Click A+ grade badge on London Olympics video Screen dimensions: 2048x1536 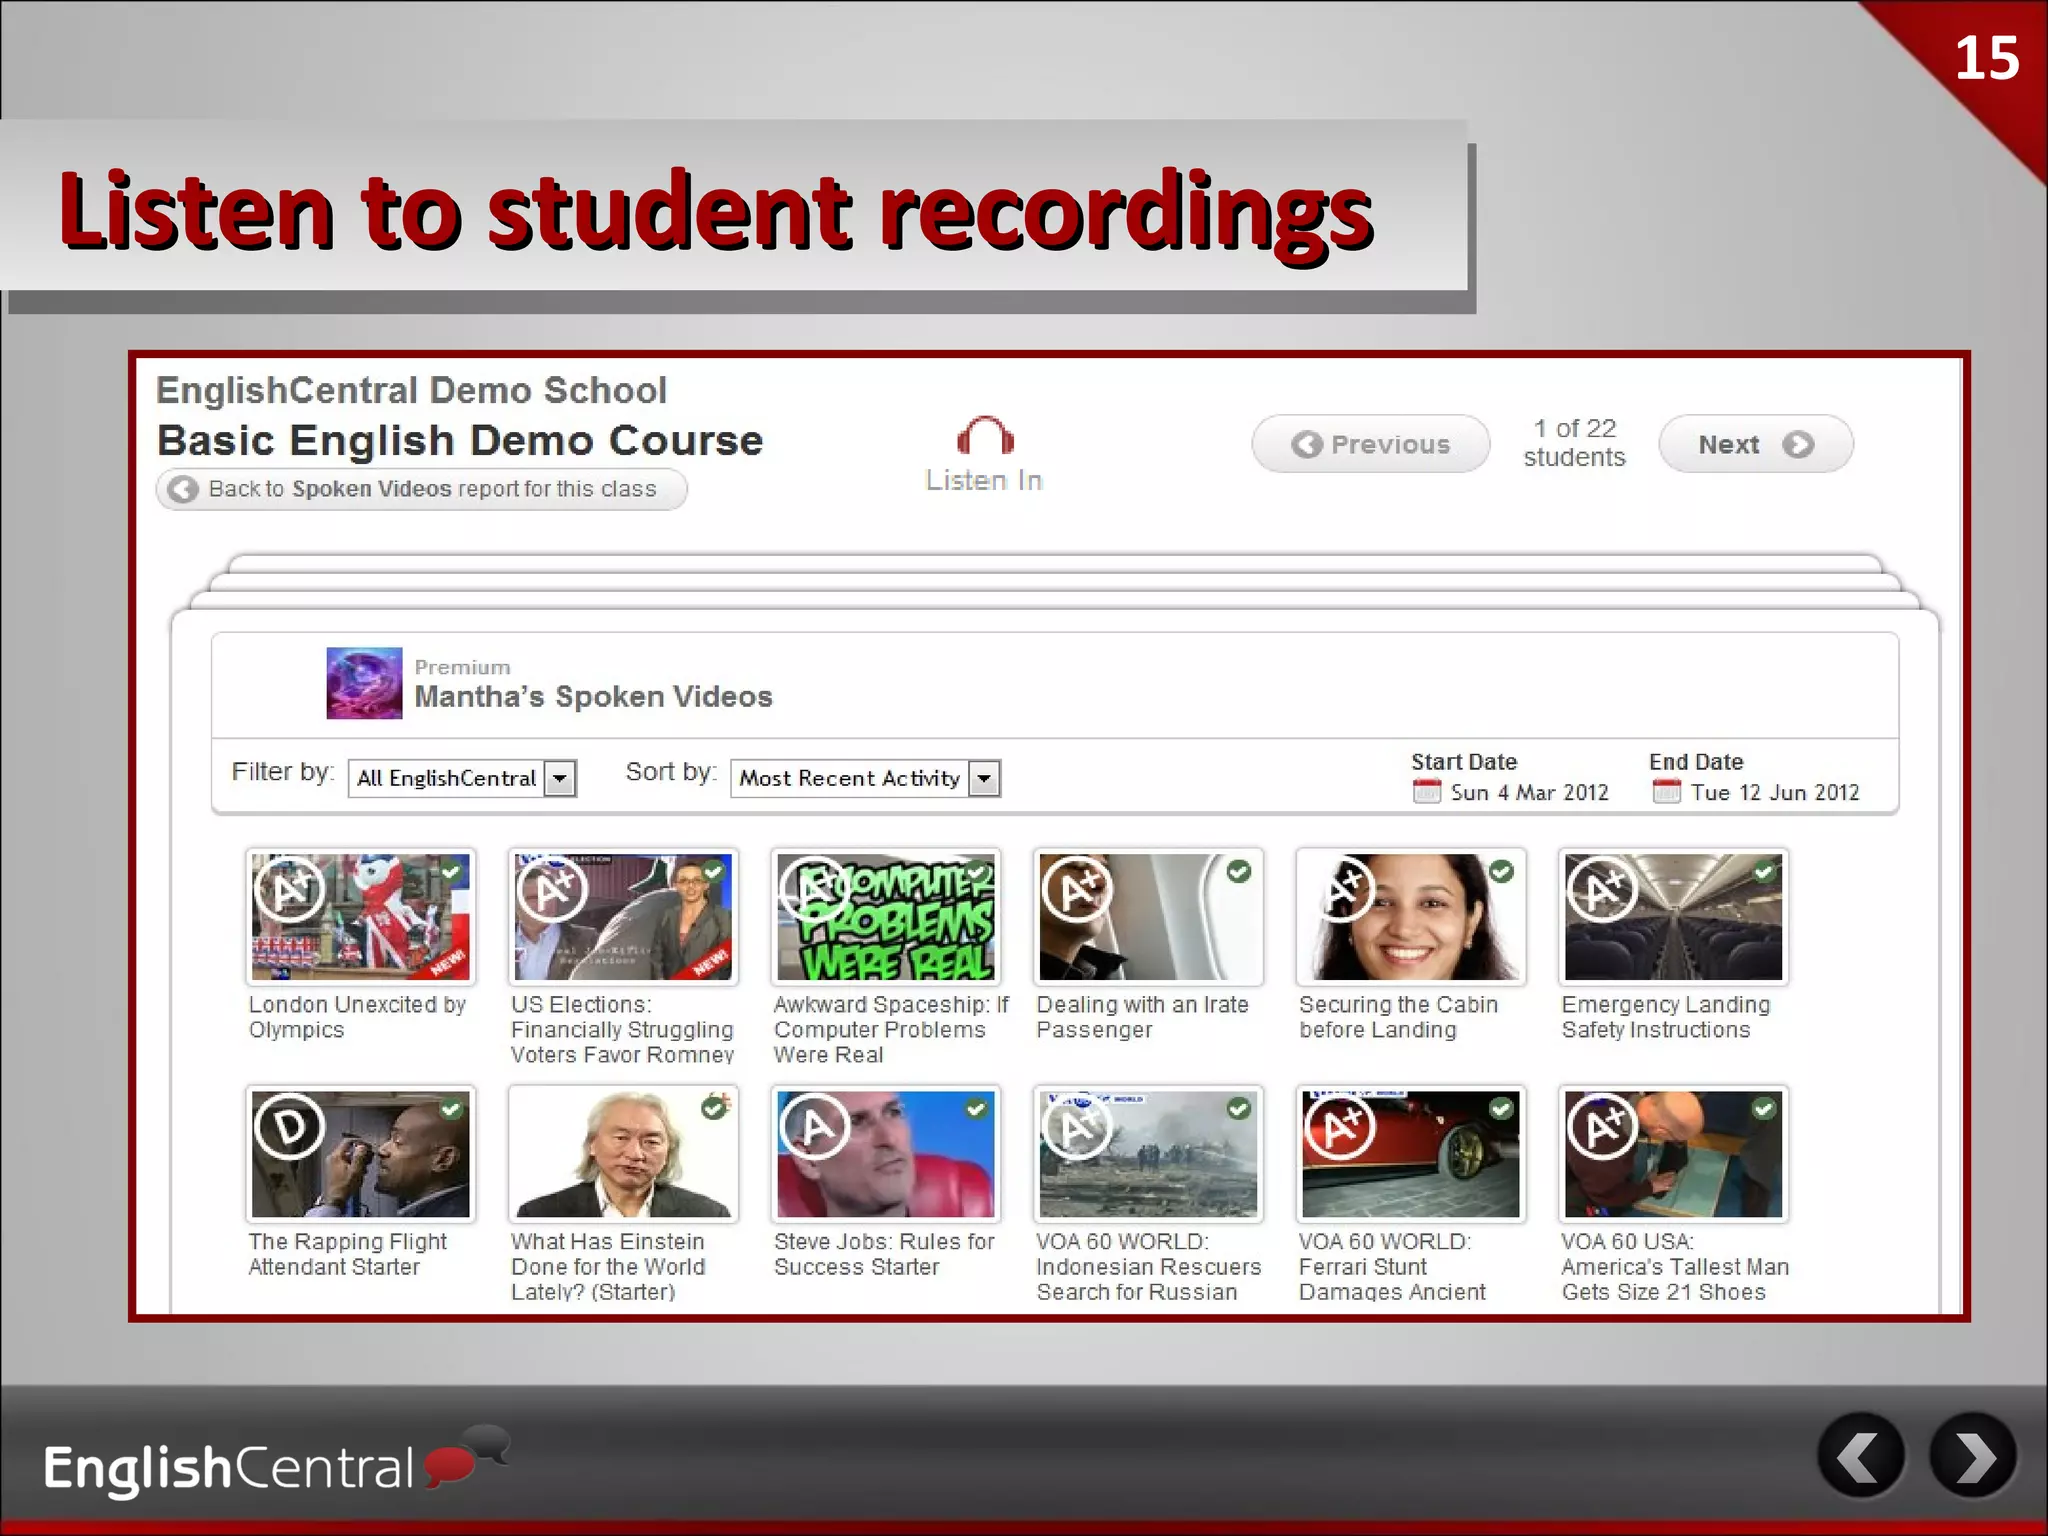coord(290,889)
